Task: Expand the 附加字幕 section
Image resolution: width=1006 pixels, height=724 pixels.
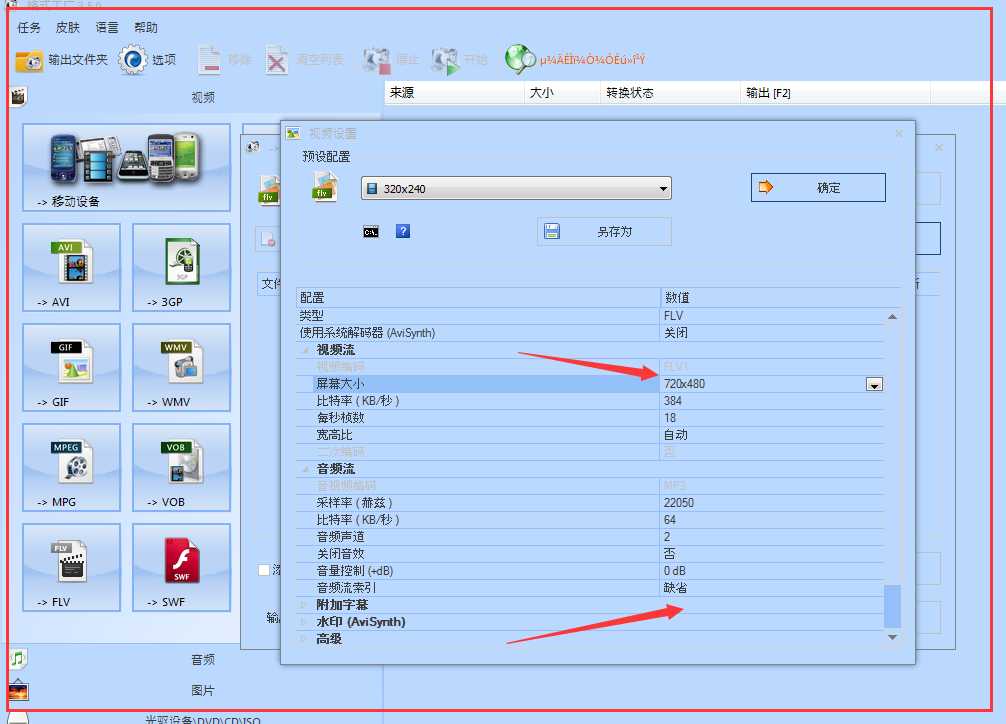Action: (304, 605)
